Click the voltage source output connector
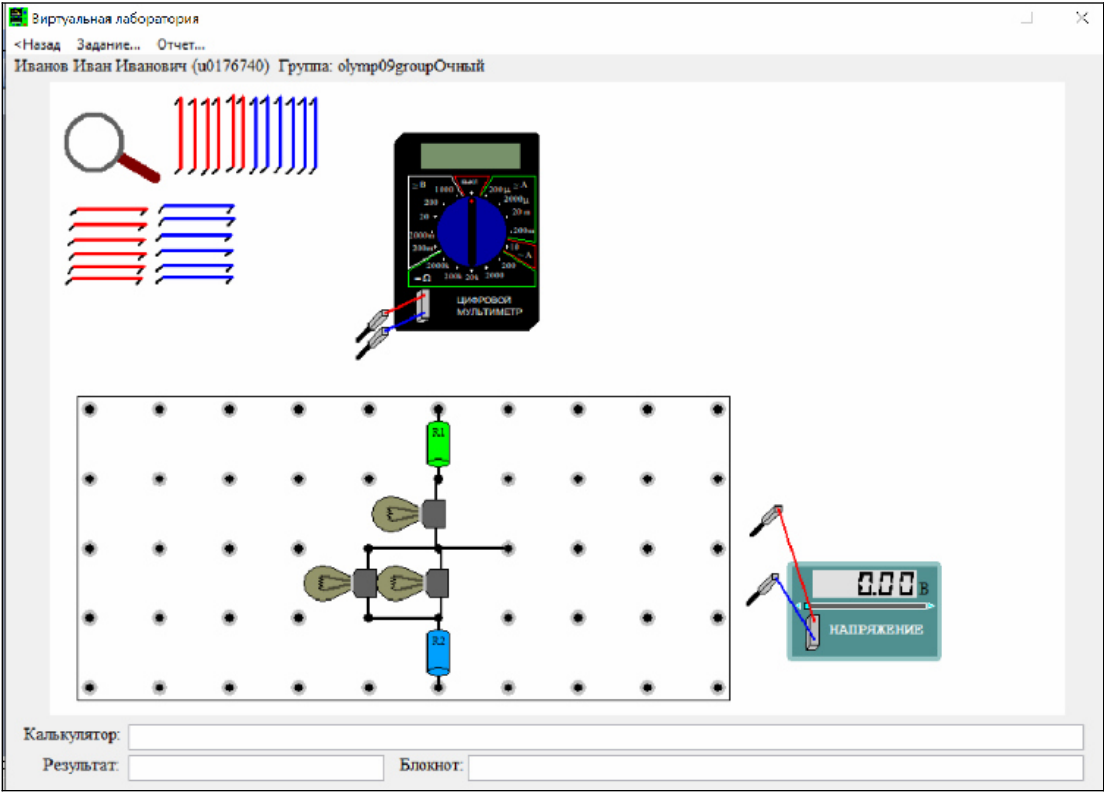1104x792 pixels. click(812, 631)
